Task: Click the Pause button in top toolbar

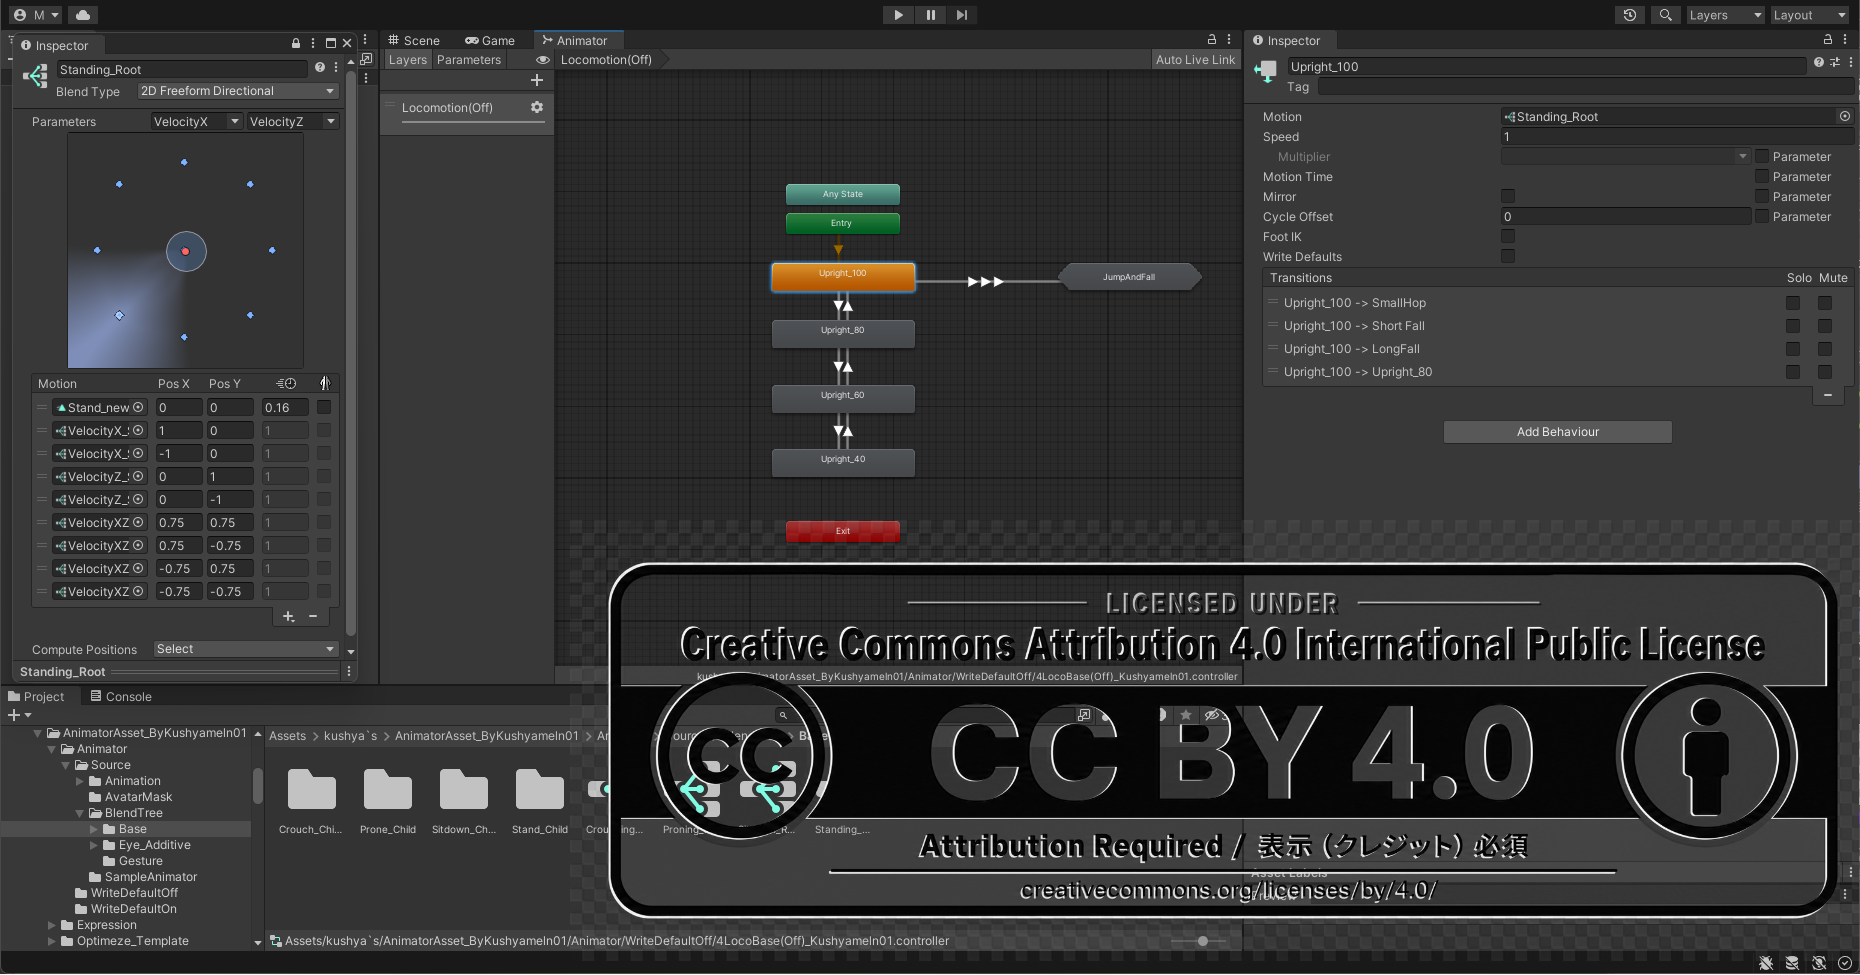Action: pyautogui.click(x=930, y=15)
